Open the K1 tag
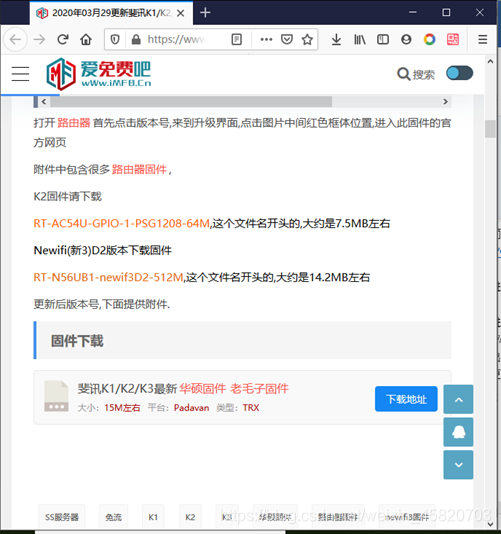Screen dimensions: 501x534 coord(153,517)
